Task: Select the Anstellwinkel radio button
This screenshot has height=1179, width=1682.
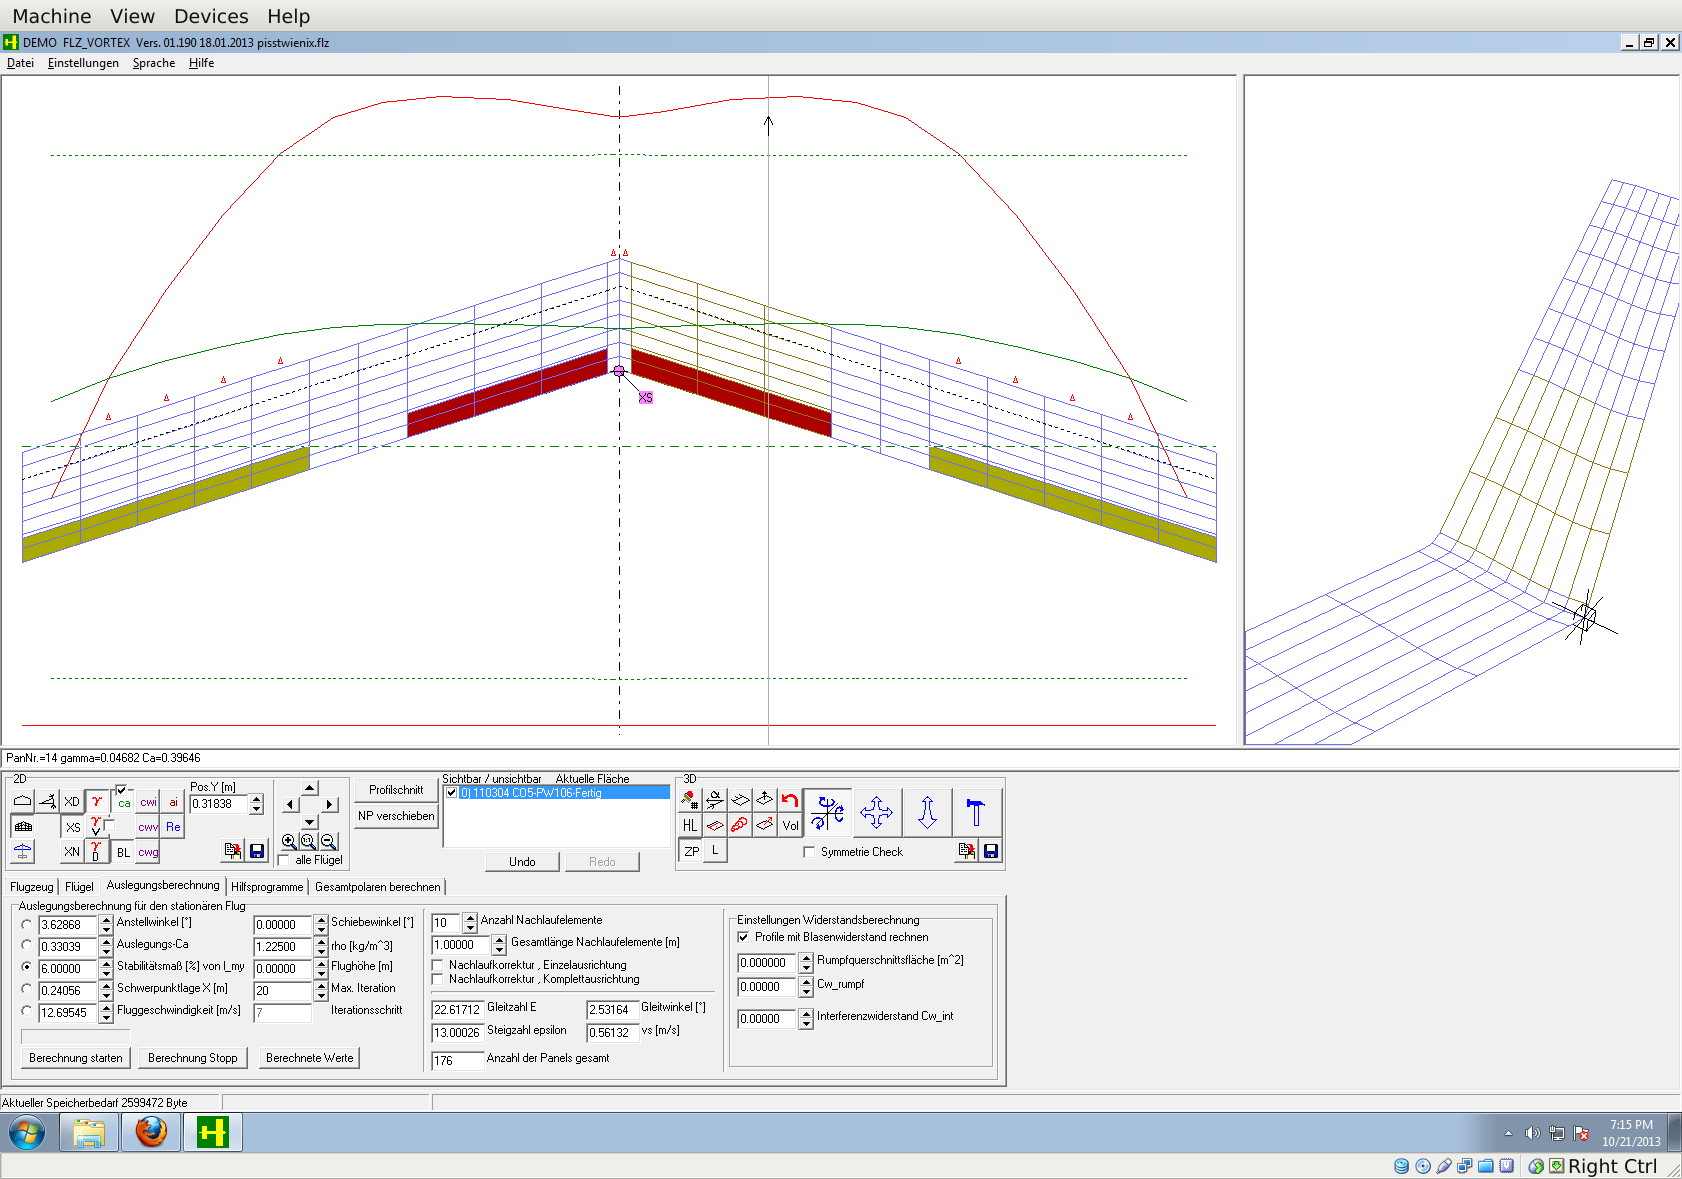Action: tap(27, 924)
